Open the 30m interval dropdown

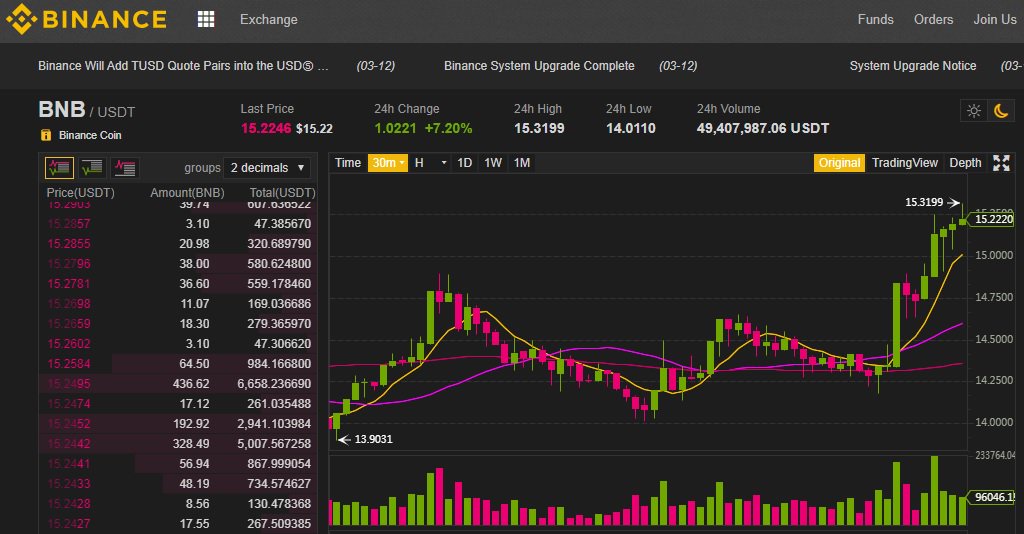(388, 163)
